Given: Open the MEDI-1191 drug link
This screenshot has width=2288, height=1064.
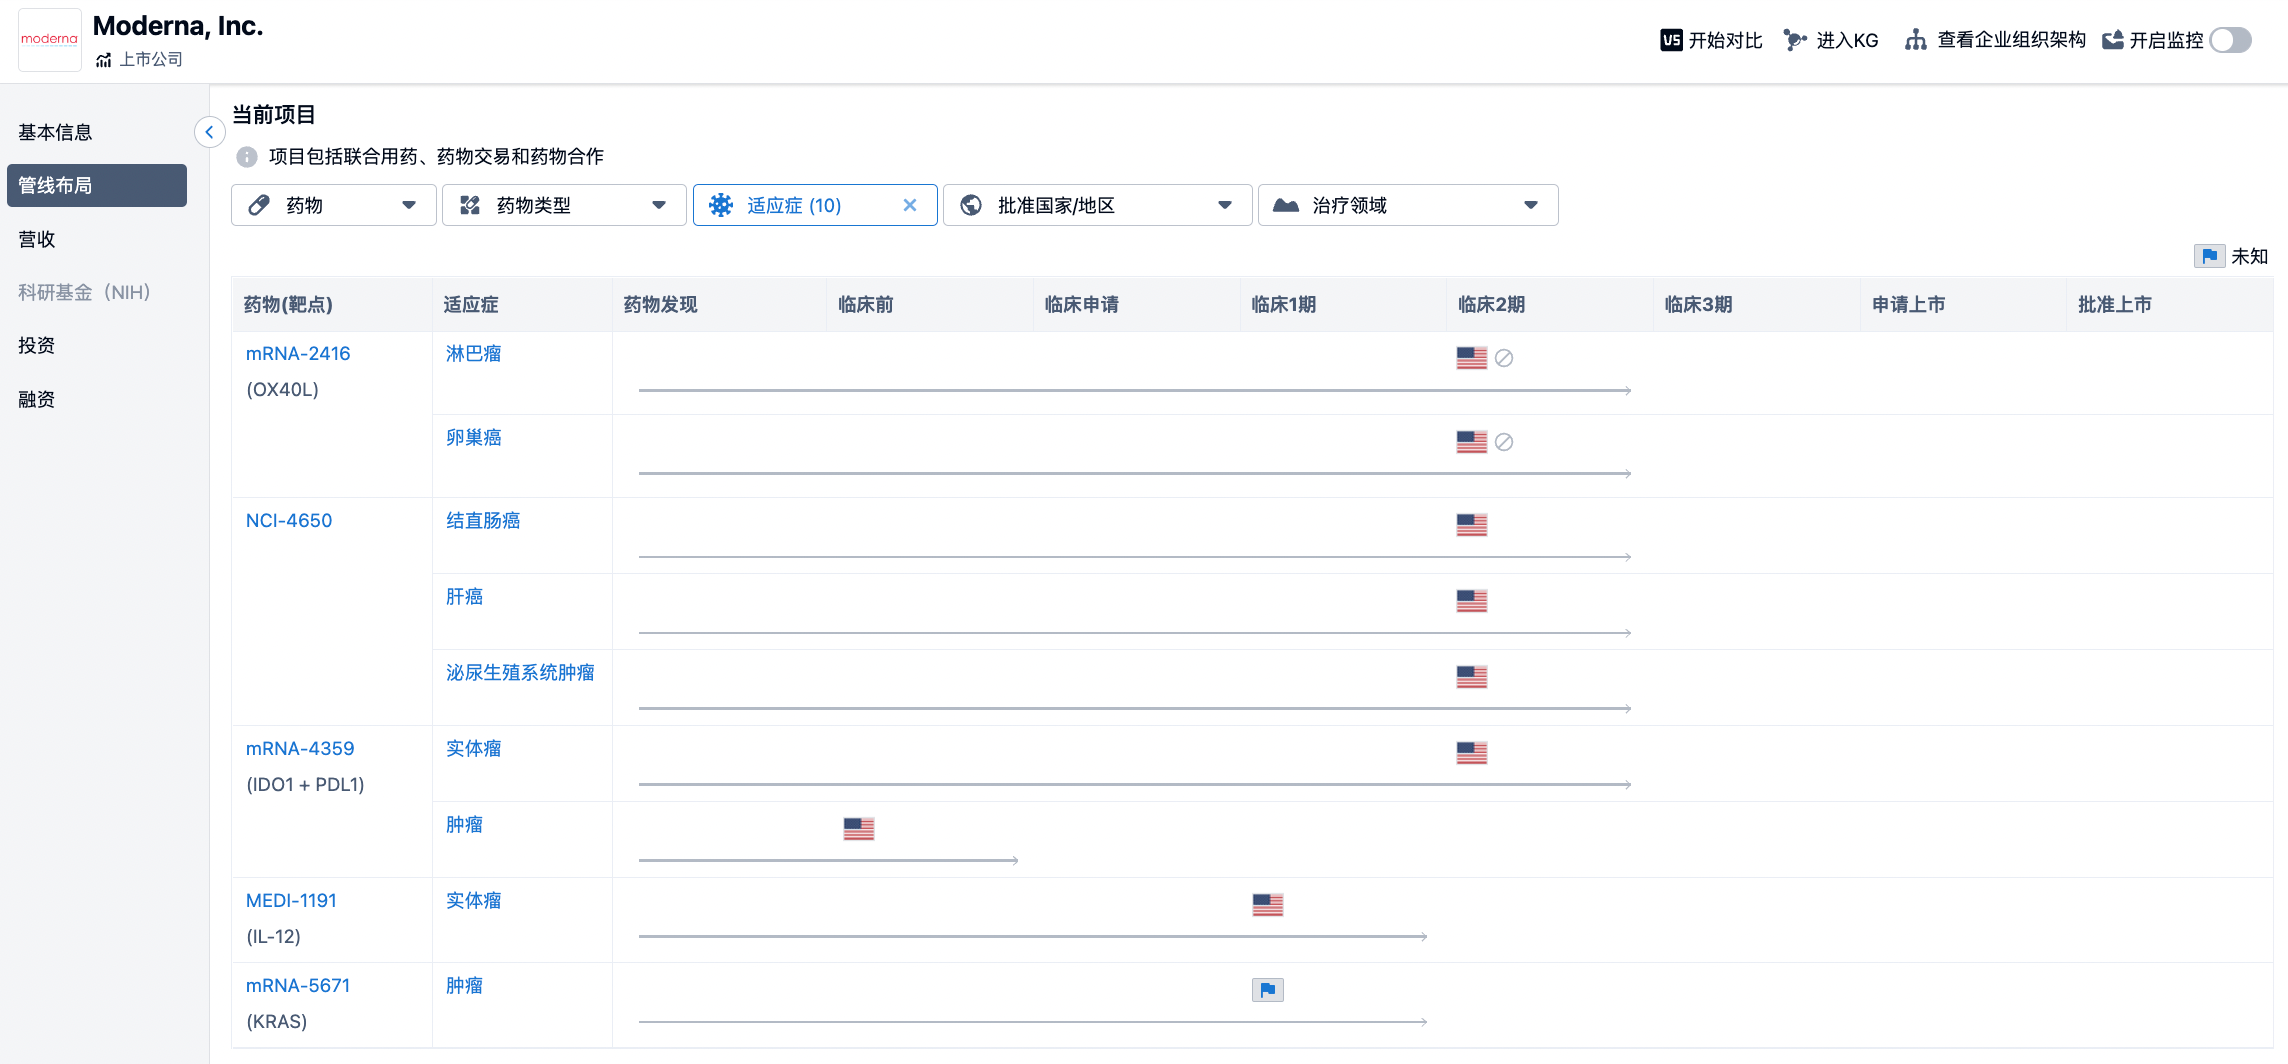Looking at the screenshot, I should pos(291,900).
